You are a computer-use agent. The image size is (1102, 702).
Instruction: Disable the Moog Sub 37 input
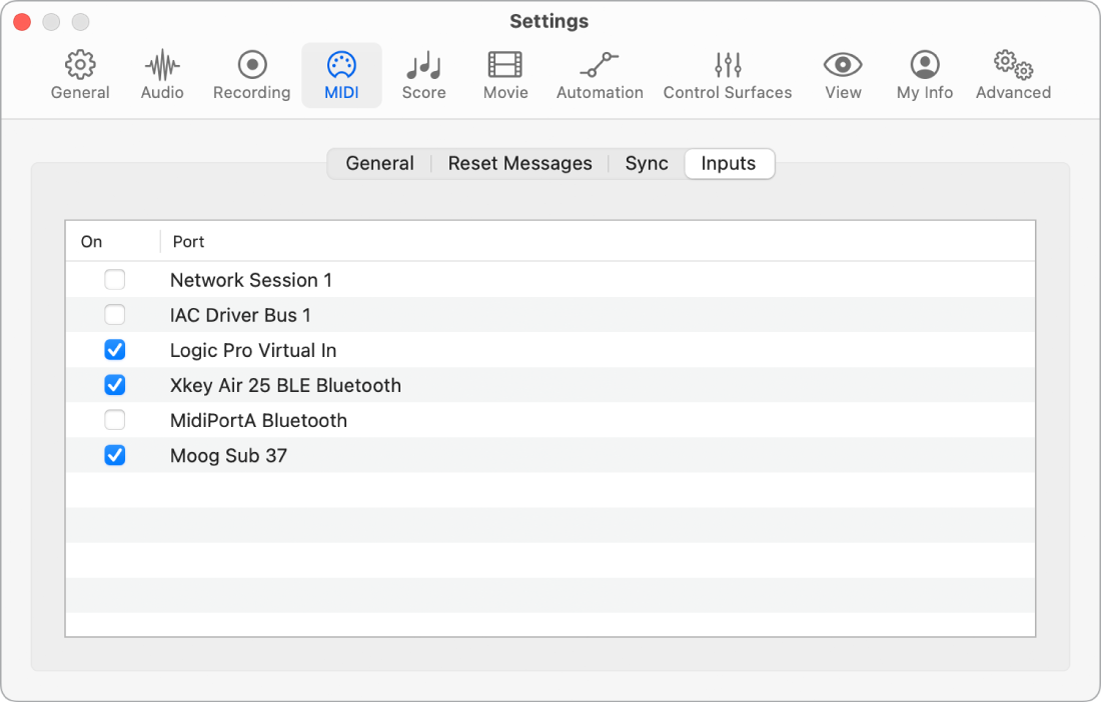(x=114, y=455)
